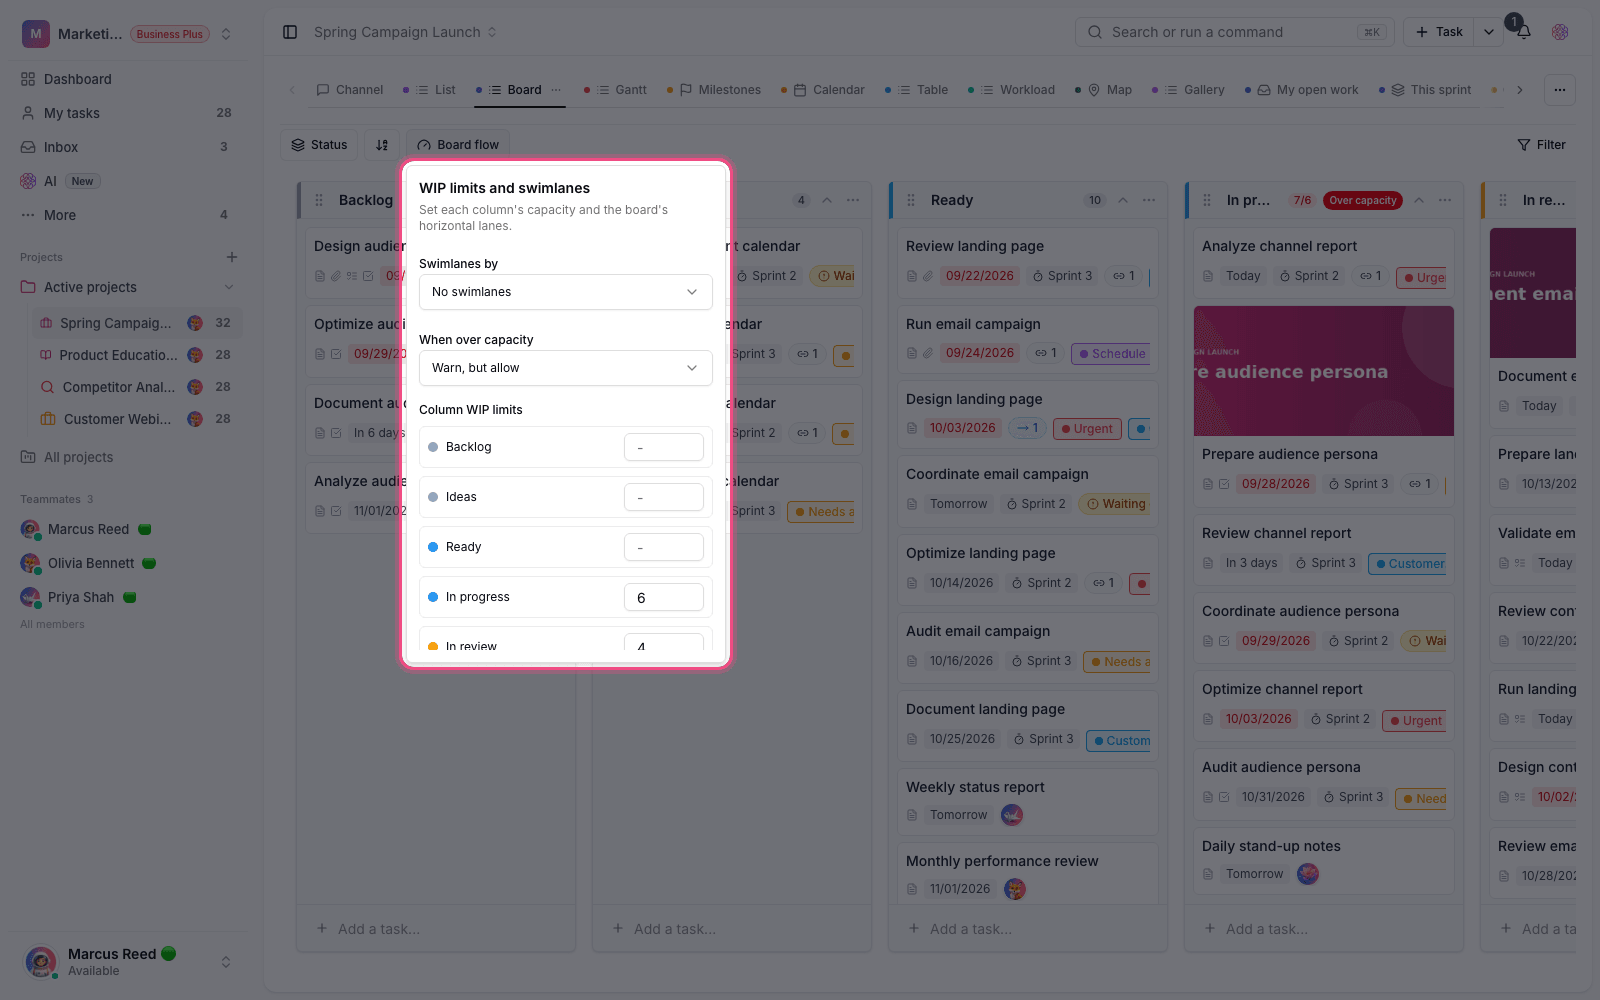The width and height of the screenshot is (1600, 1000).
Task: Switch to the Calendar view tab
Action: click(x=823, y=90)
